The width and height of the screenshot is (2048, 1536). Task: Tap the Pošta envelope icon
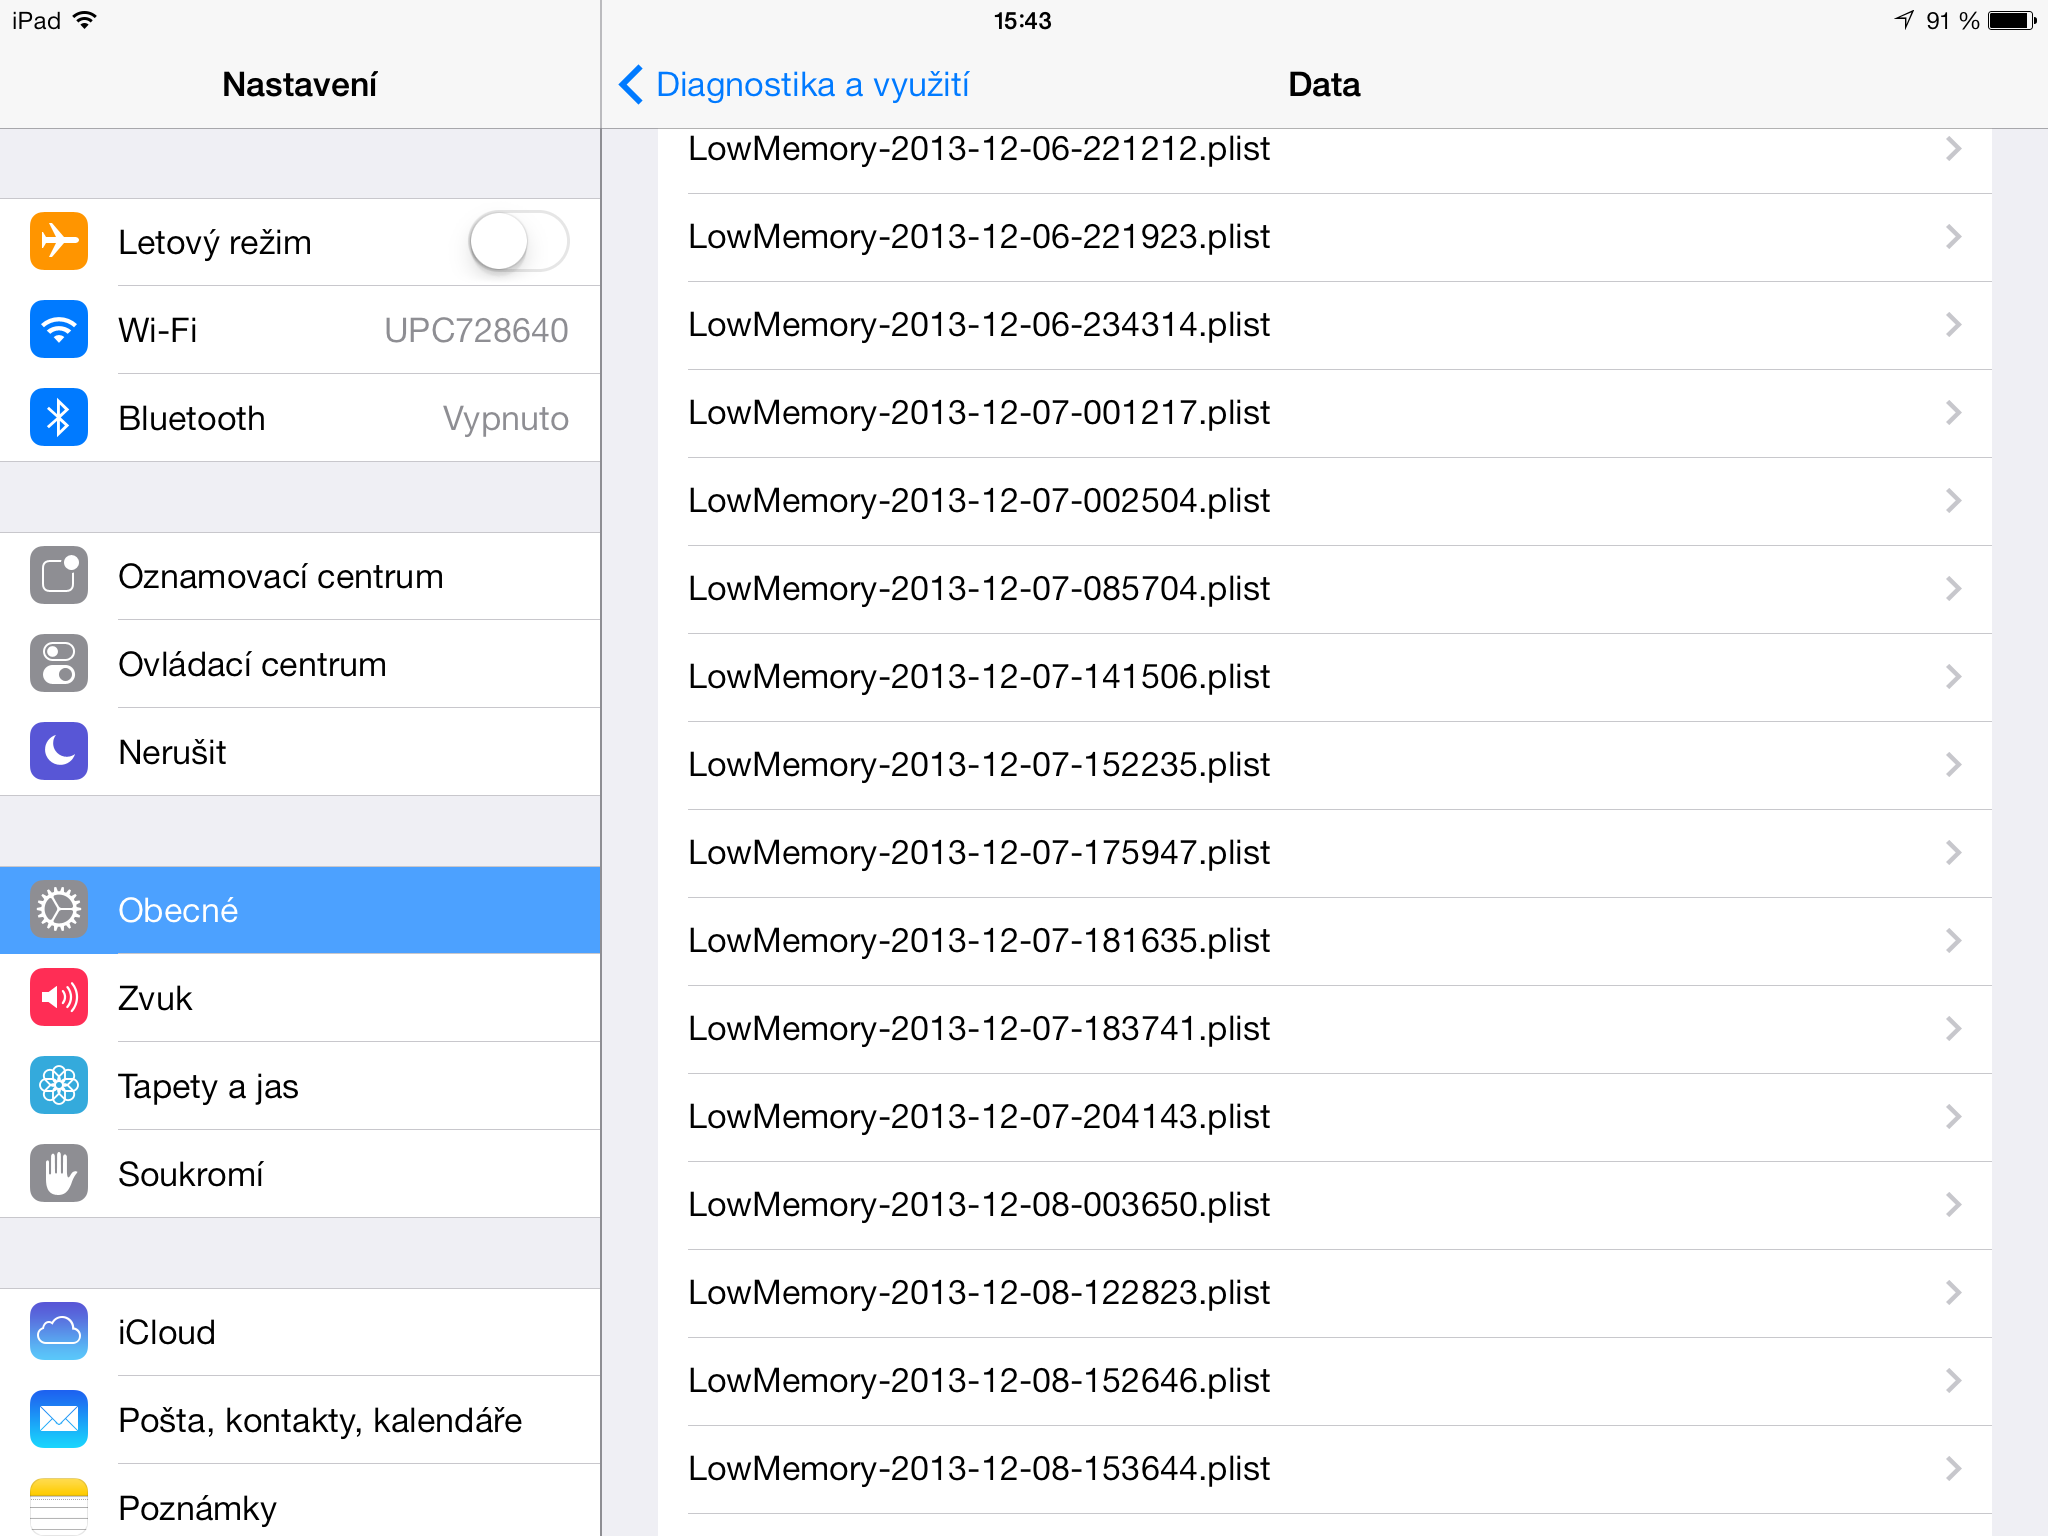59,1419
